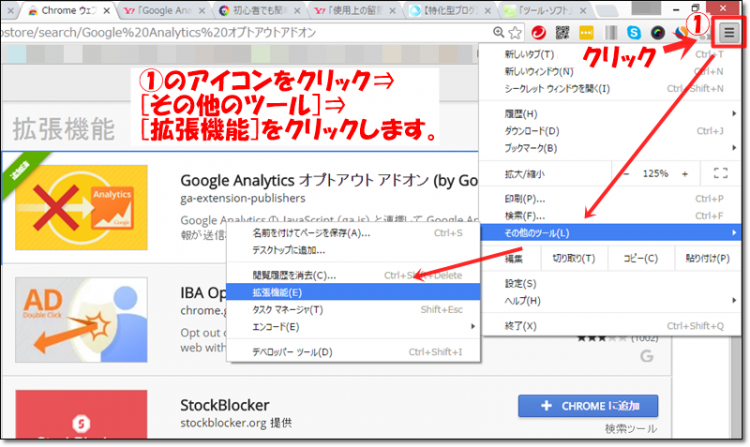750x447 pixels.
Task: Select 名前を付けてページを保存(A)...
Action: pos(353,233)
